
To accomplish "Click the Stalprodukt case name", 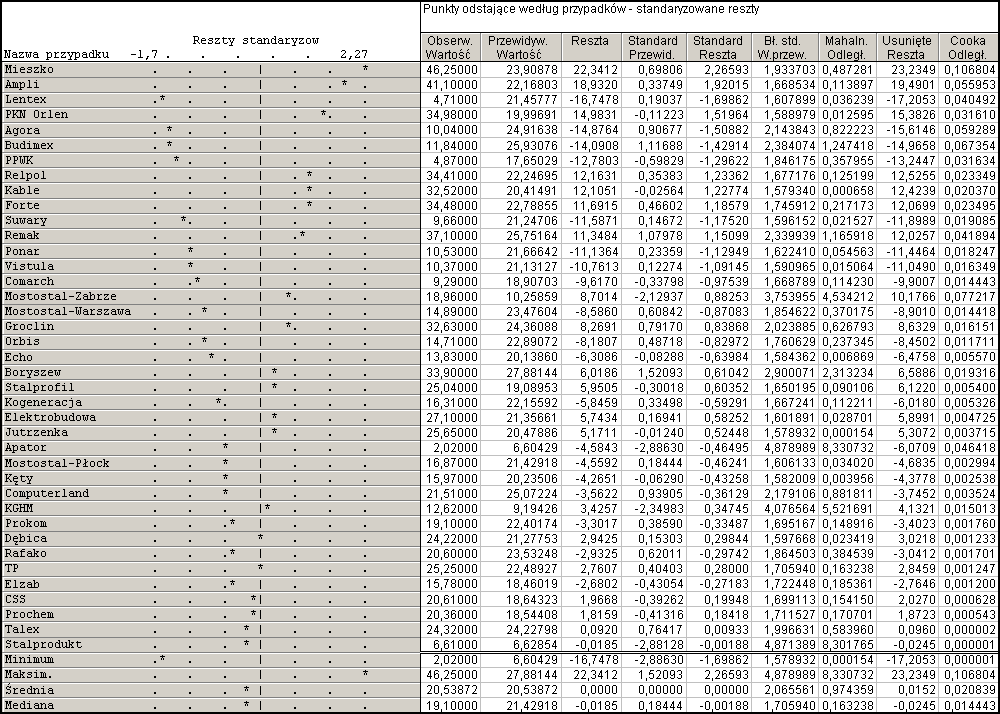I will [43, 645].
